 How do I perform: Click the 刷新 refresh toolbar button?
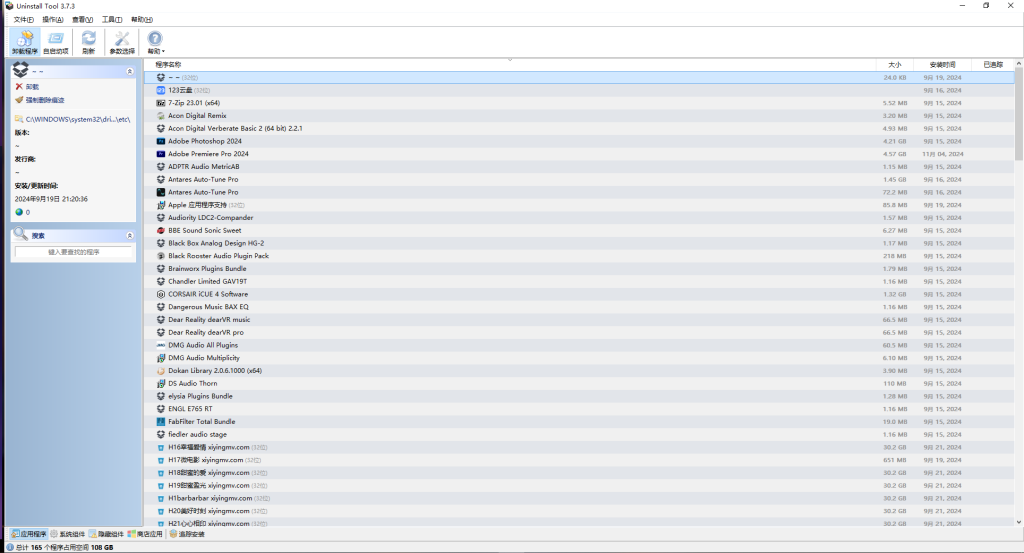click(88, 42)
